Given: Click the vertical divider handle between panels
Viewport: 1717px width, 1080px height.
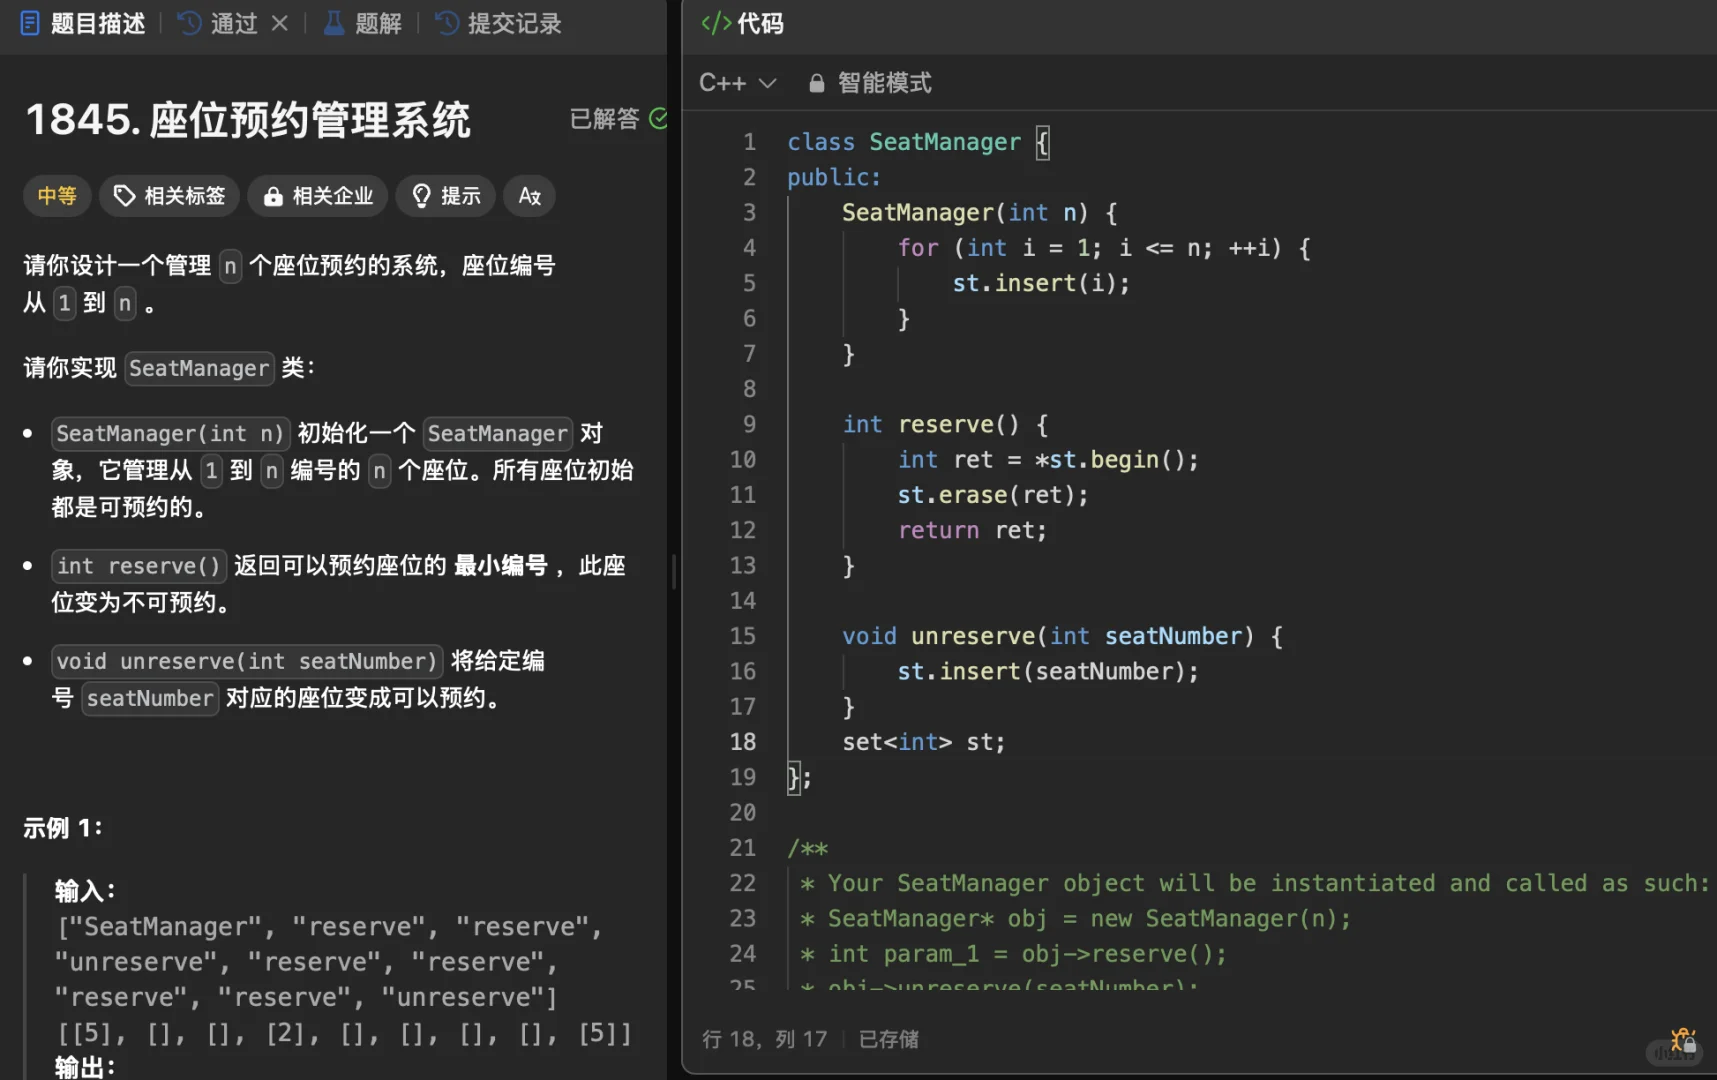Looking at the screenshot, I should tap(674, 570).
